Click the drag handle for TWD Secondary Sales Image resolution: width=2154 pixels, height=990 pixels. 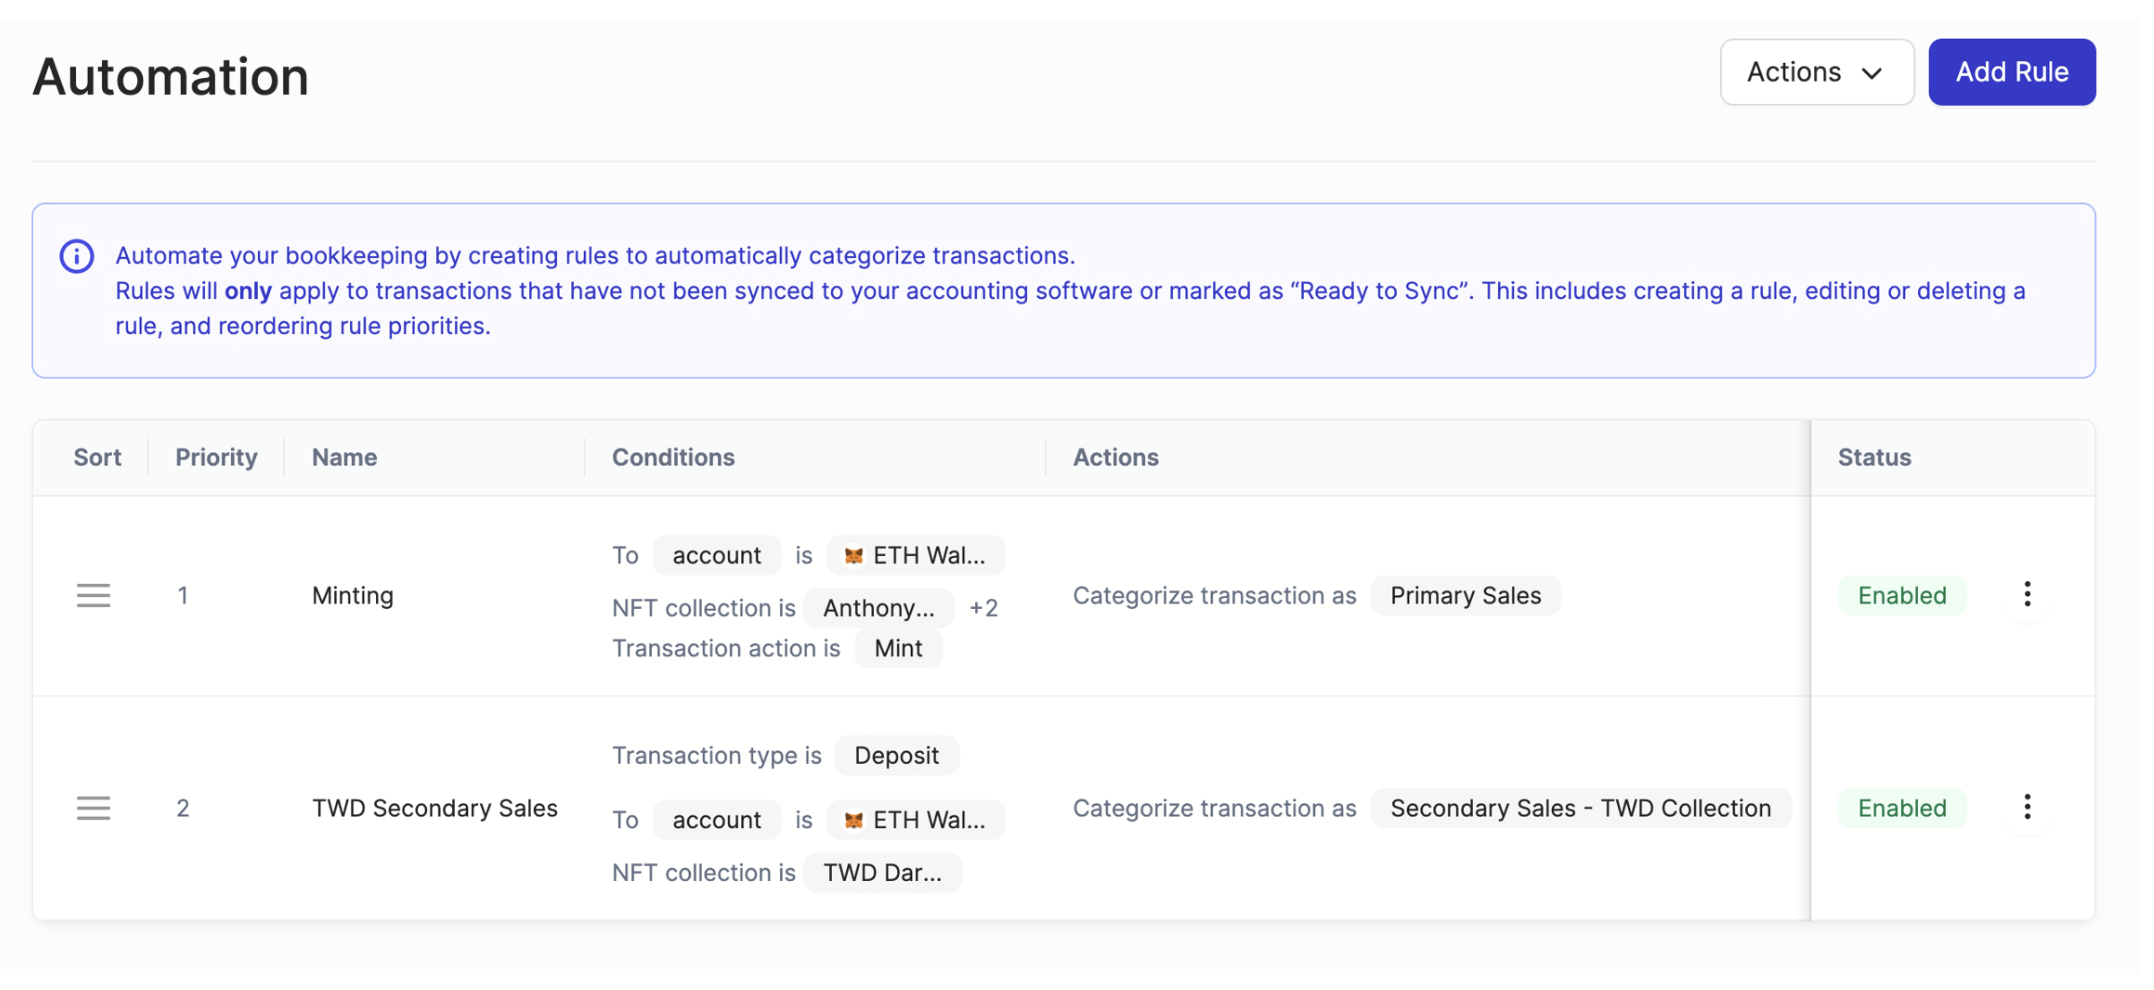click(x=93, y=808)
